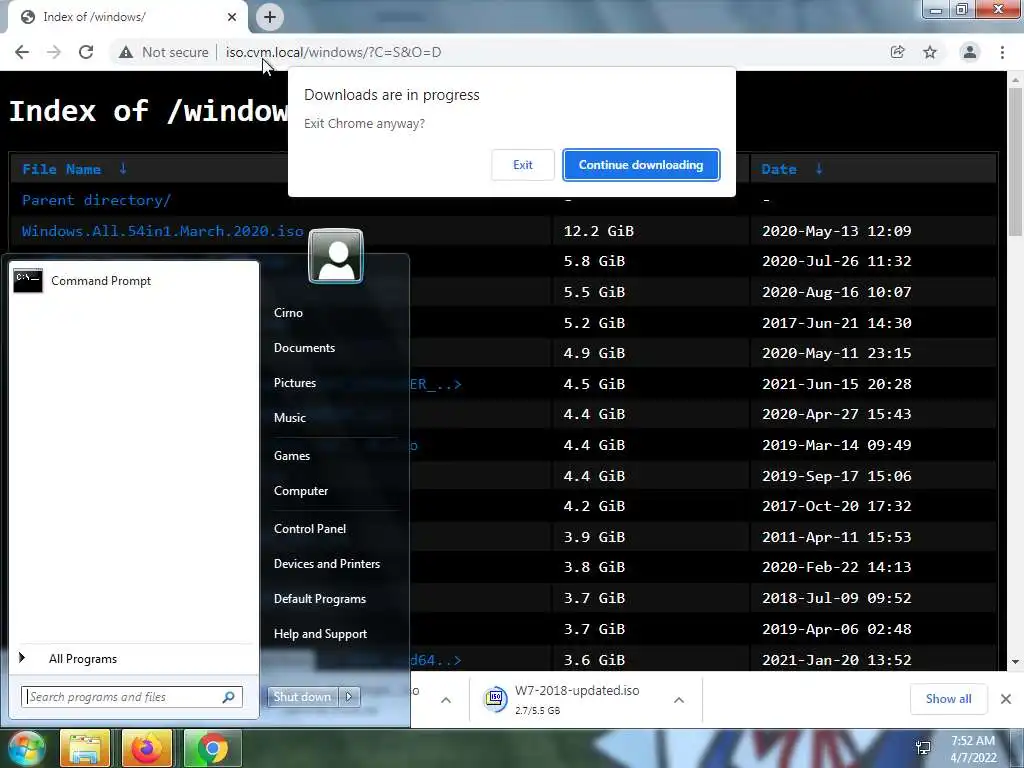Click the browser forward arrow

point(54,52)
